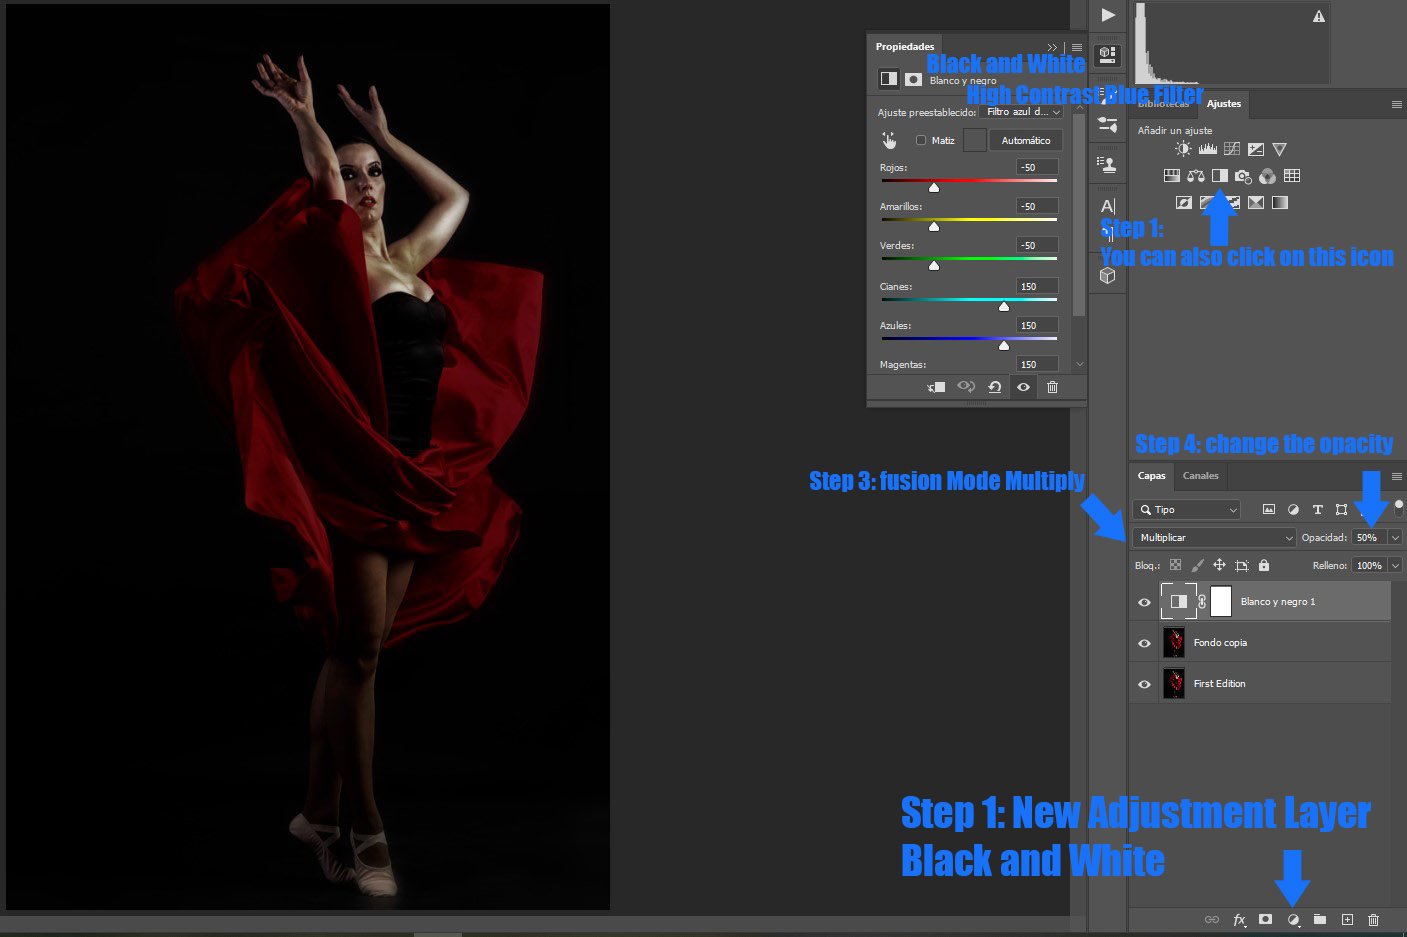Create a new layer group folder
The image size is (1407, 937).
tap(1320, 919)
